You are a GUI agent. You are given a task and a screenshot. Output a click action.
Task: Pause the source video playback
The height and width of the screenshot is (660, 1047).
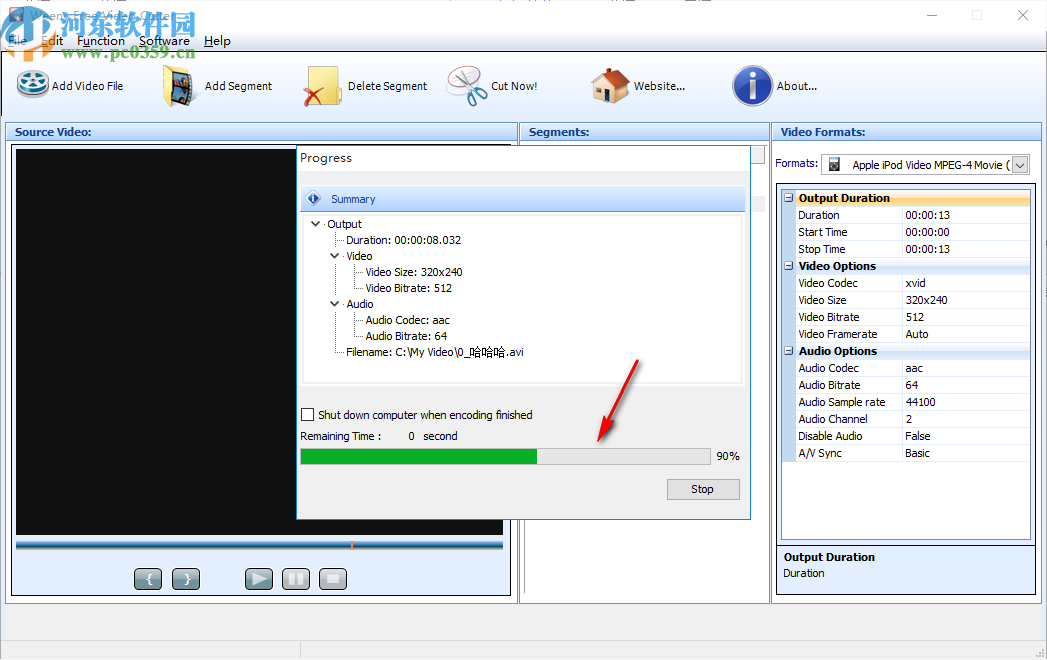(x=296, y=579)
